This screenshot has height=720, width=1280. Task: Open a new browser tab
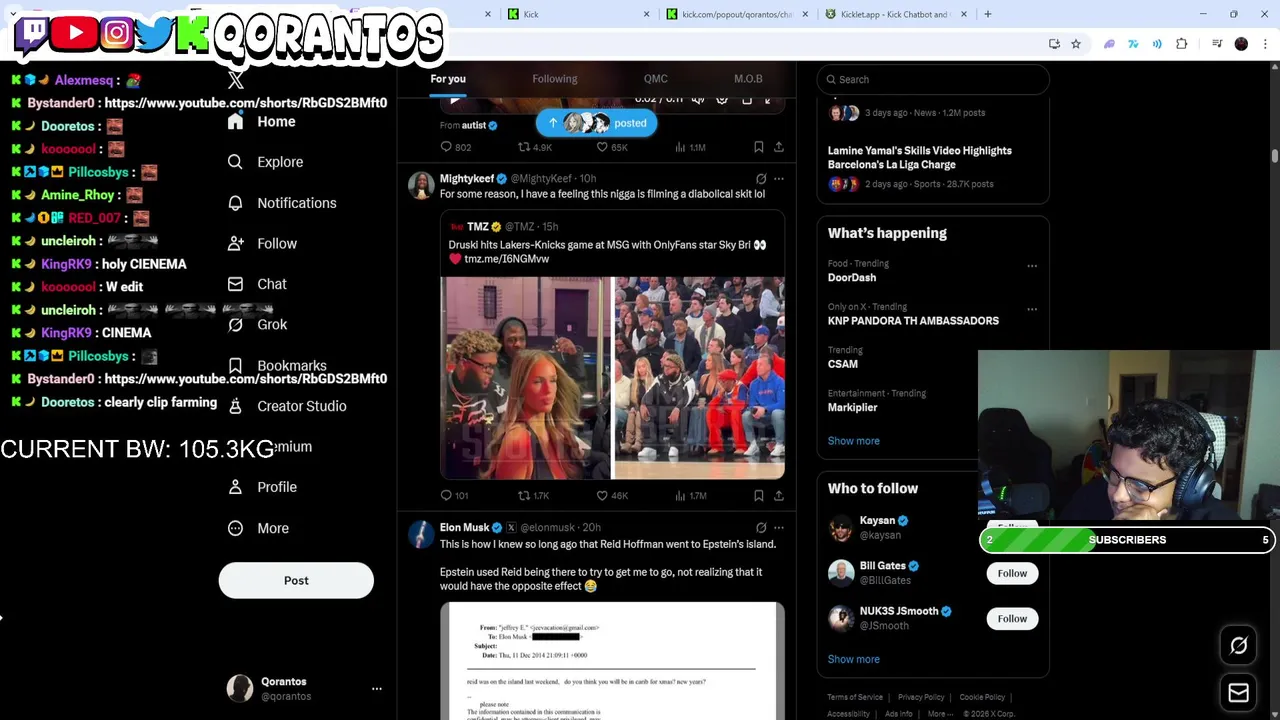coord(988,14)
